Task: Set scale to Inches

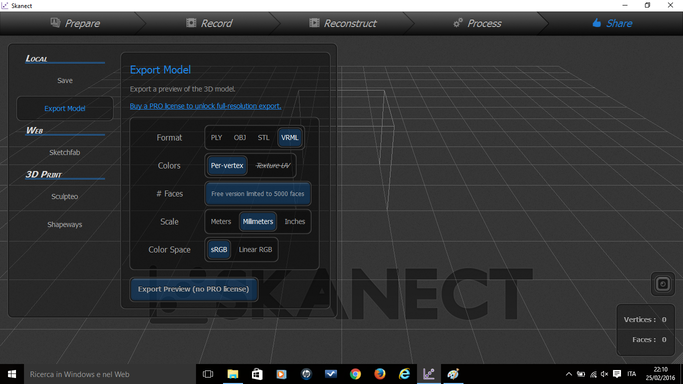Action: click(x=295, y=222)
